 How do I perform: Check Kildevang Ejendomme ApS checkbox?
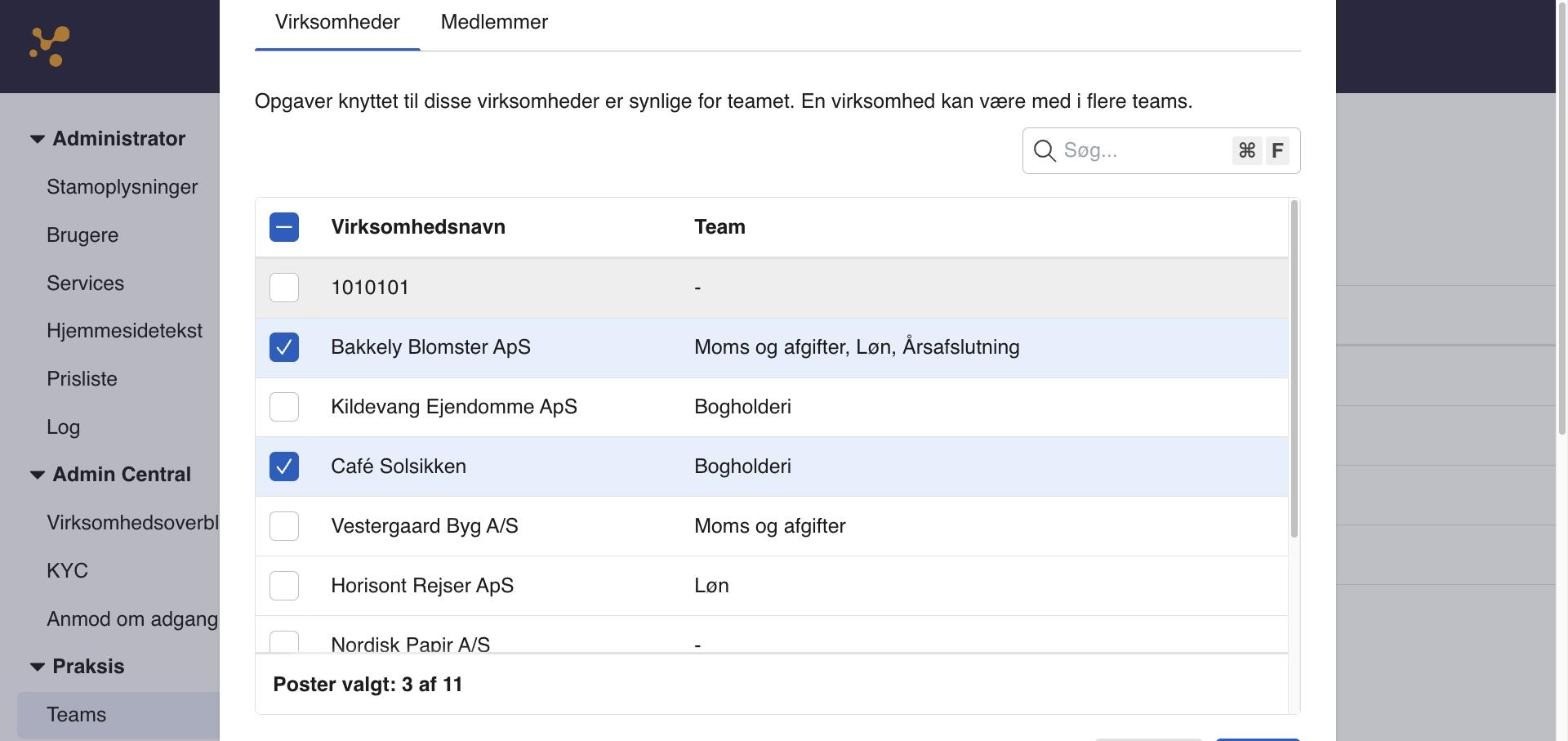pyautogui.click(x=284, y=407)
